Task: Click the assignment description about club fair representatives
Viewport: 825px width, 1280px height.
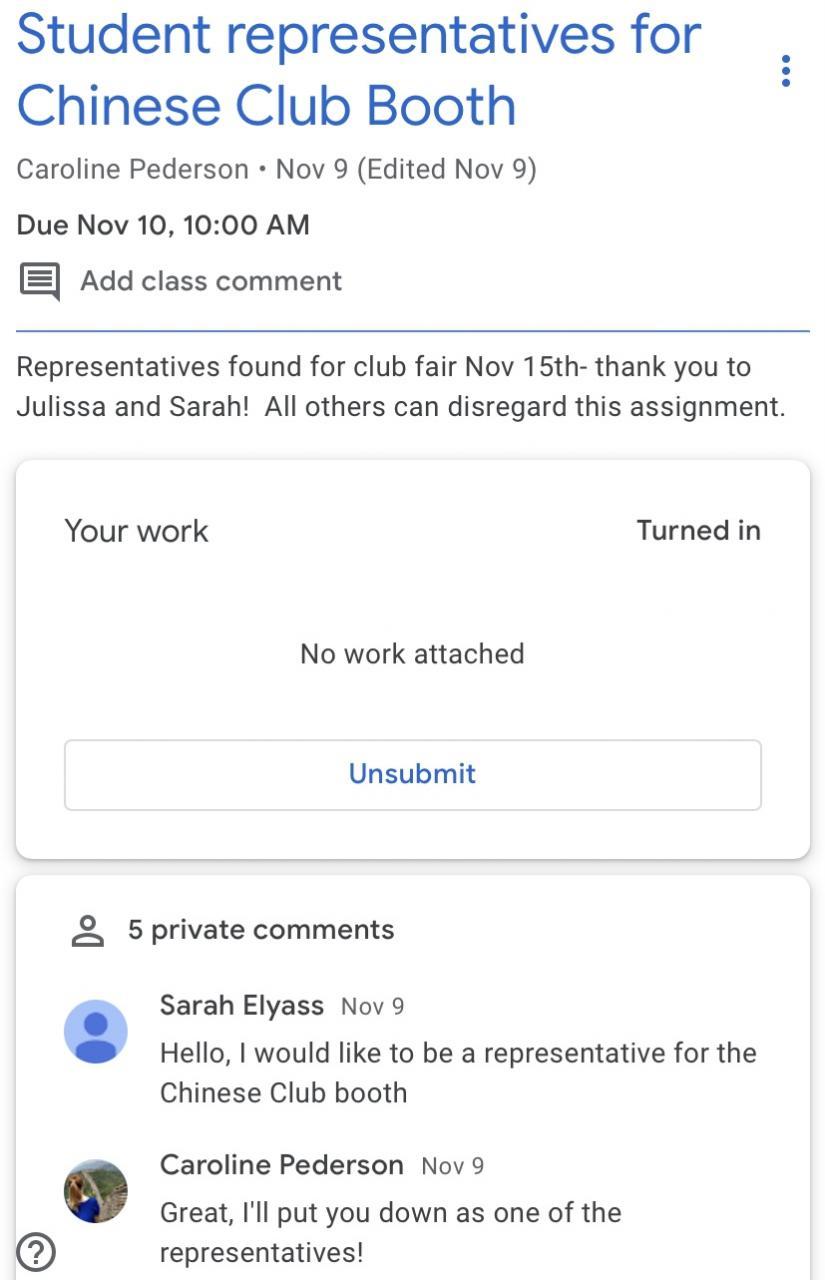Action: coord(400,387)
